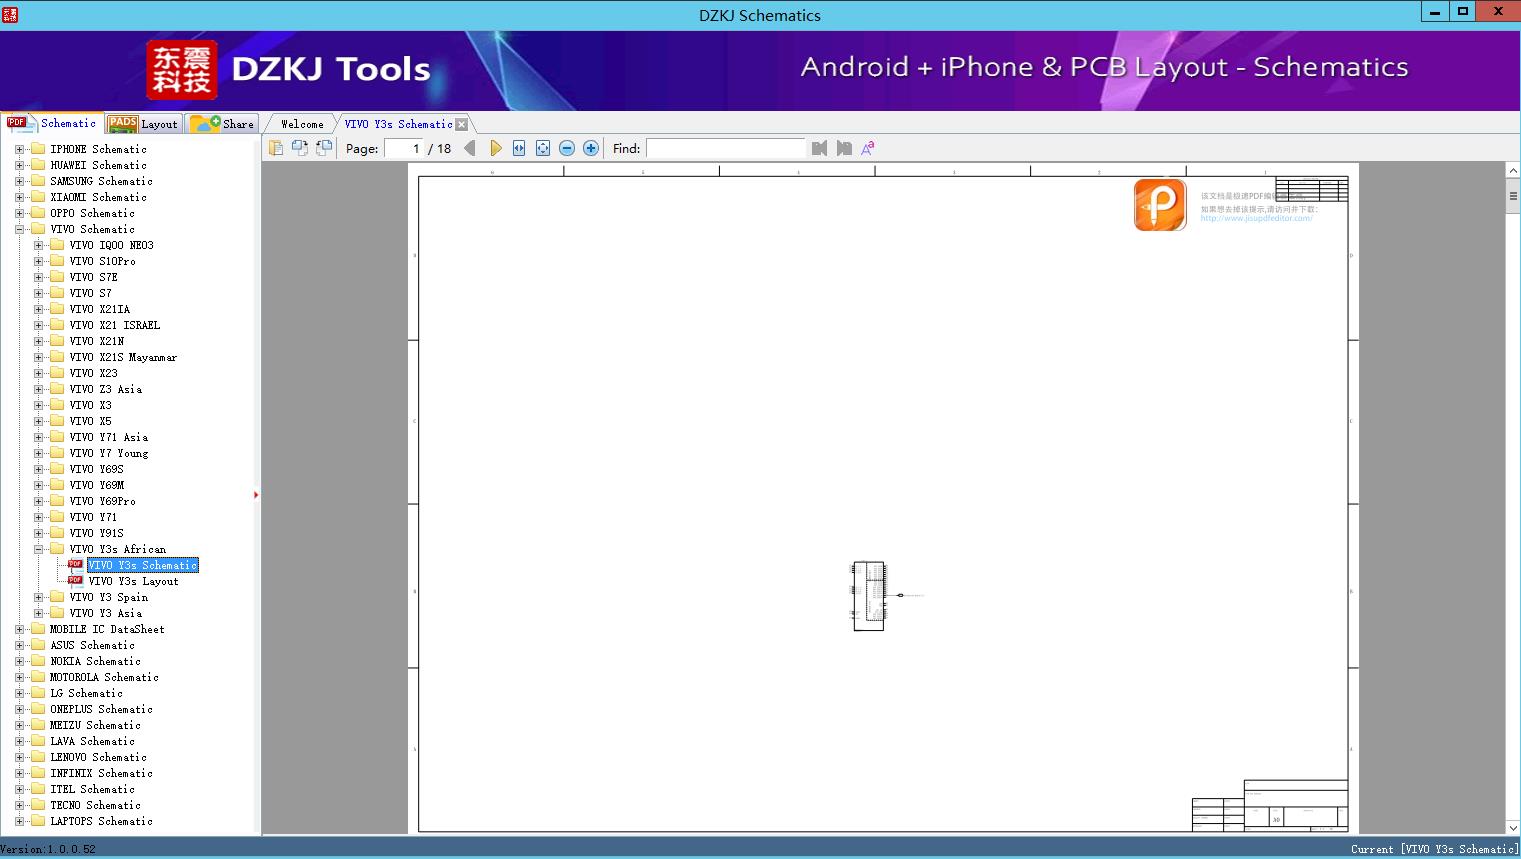Close the VIVO Y3s Schematic tab
The height and width of the screenshot is (859, 1521).
coord(462,124)
